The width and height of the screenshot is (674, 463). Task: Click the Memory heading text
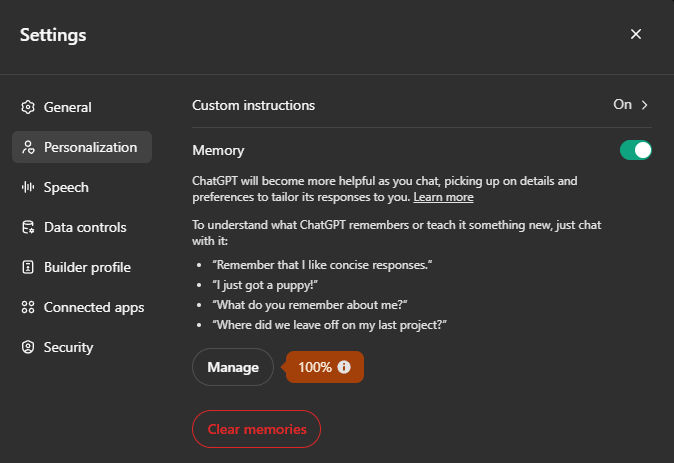pyautogui.click(x=218, y=150)
